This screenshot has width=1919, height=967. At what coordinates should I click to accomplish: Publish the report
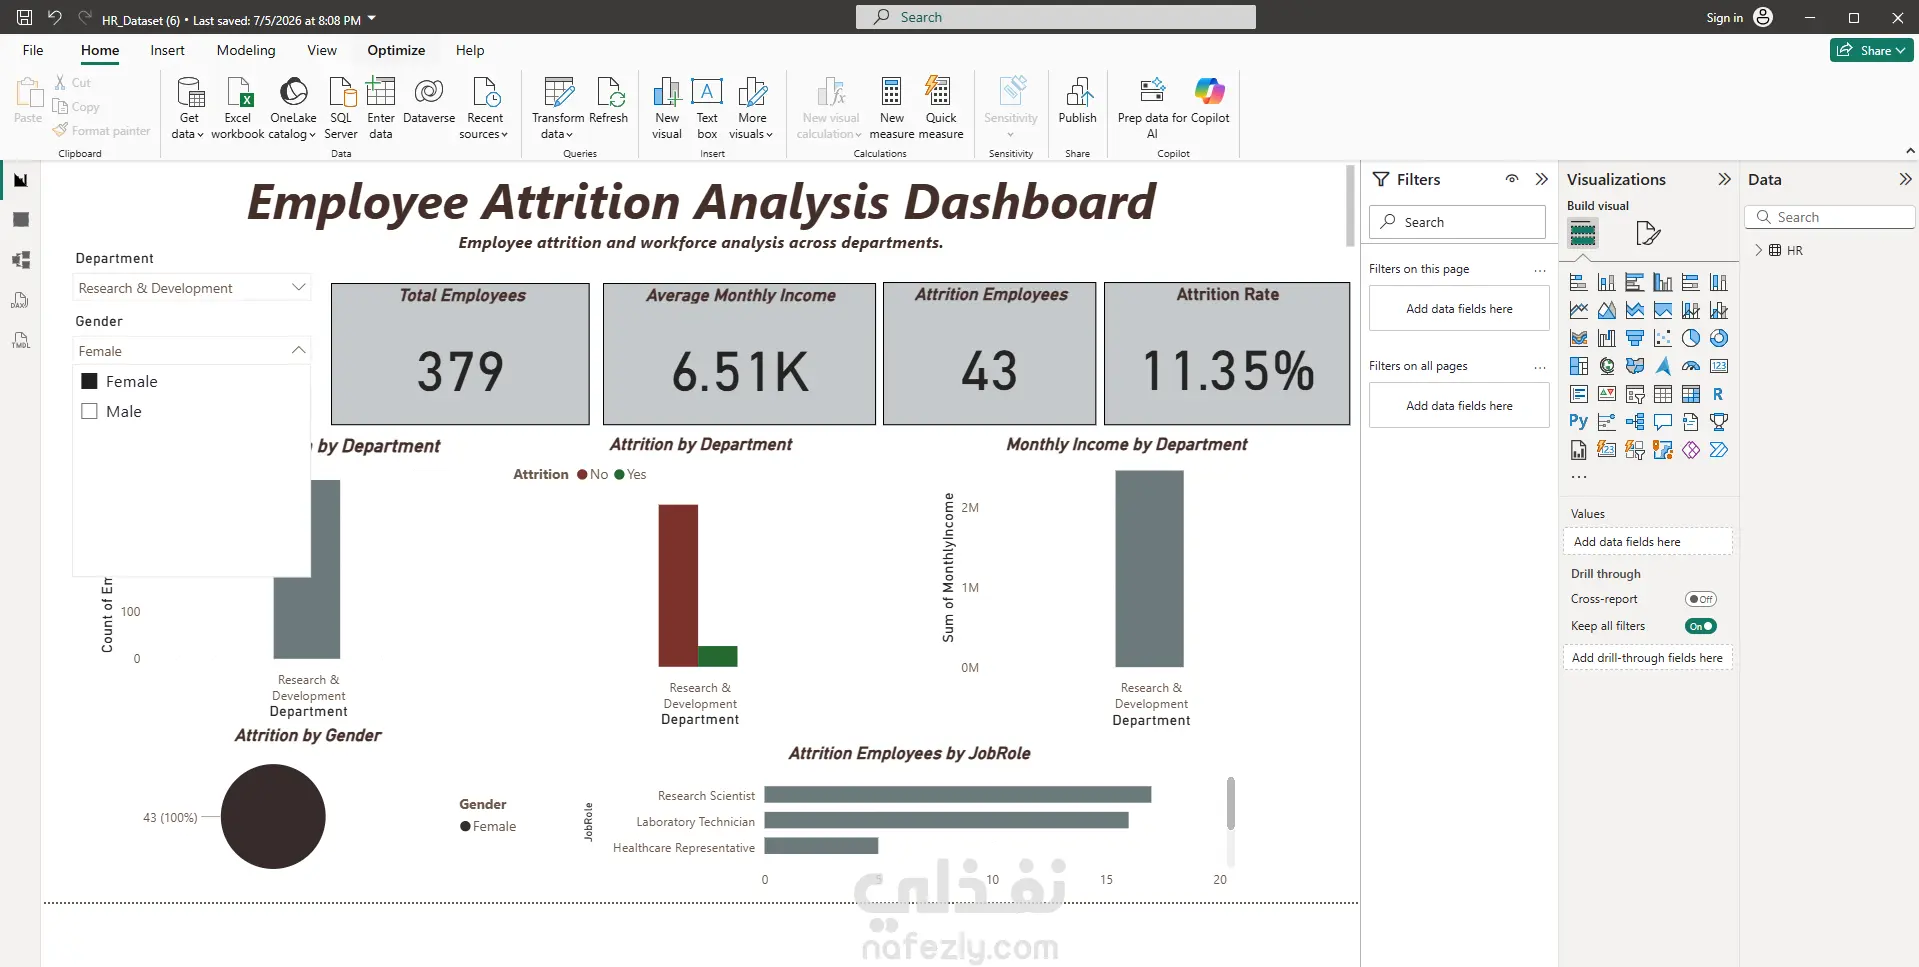coord(1077,102)
